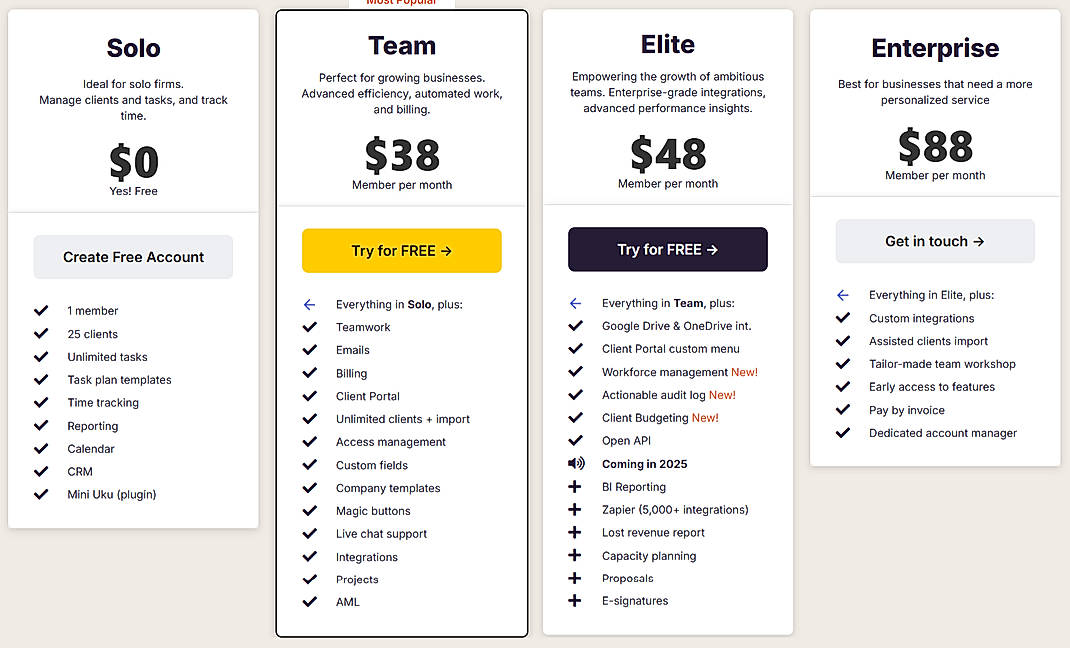
Task: Click the checkmark next to Pay by invoice
Action: pyautogui.click(x=843, y=410)
